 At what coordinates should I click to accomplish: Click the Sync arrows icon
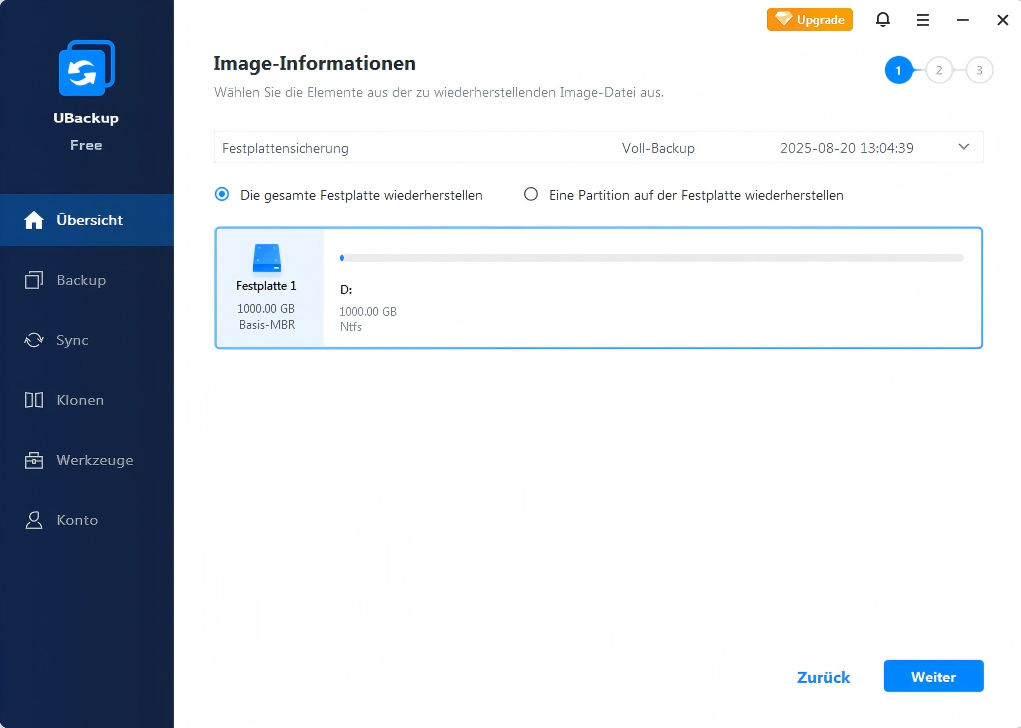(x=34, y=340)
